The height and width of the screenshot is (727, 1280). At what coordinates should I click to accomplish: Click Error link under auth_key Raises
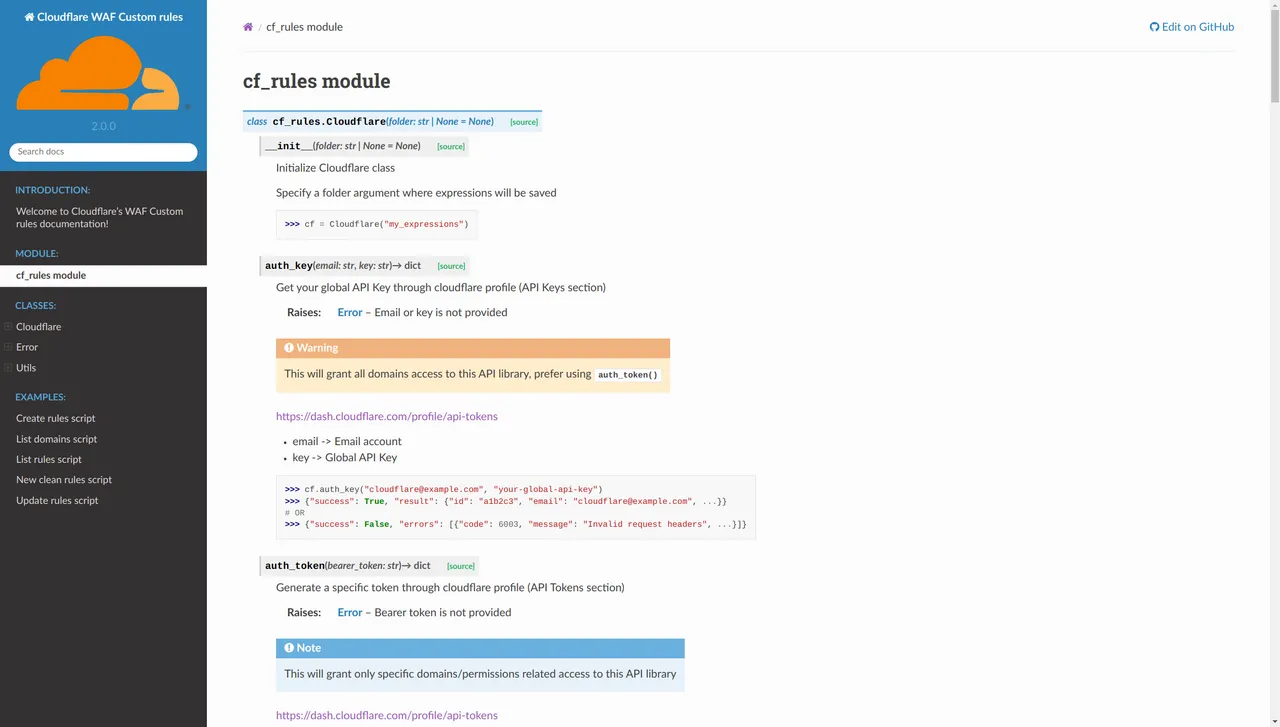click(x=350, y=313)
